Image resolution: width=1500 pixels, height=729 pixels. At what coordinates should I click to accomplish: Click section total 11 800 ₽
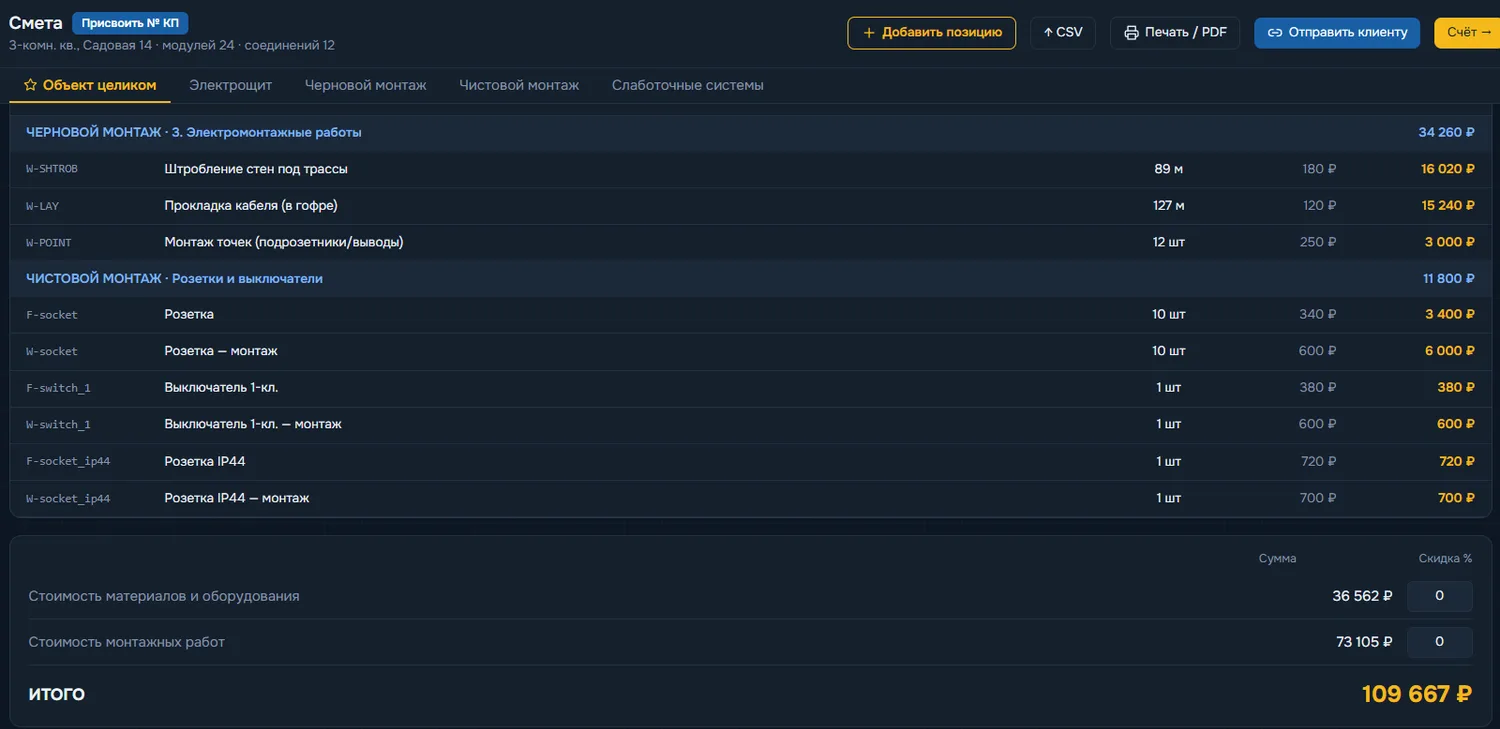coord(1449,278)
